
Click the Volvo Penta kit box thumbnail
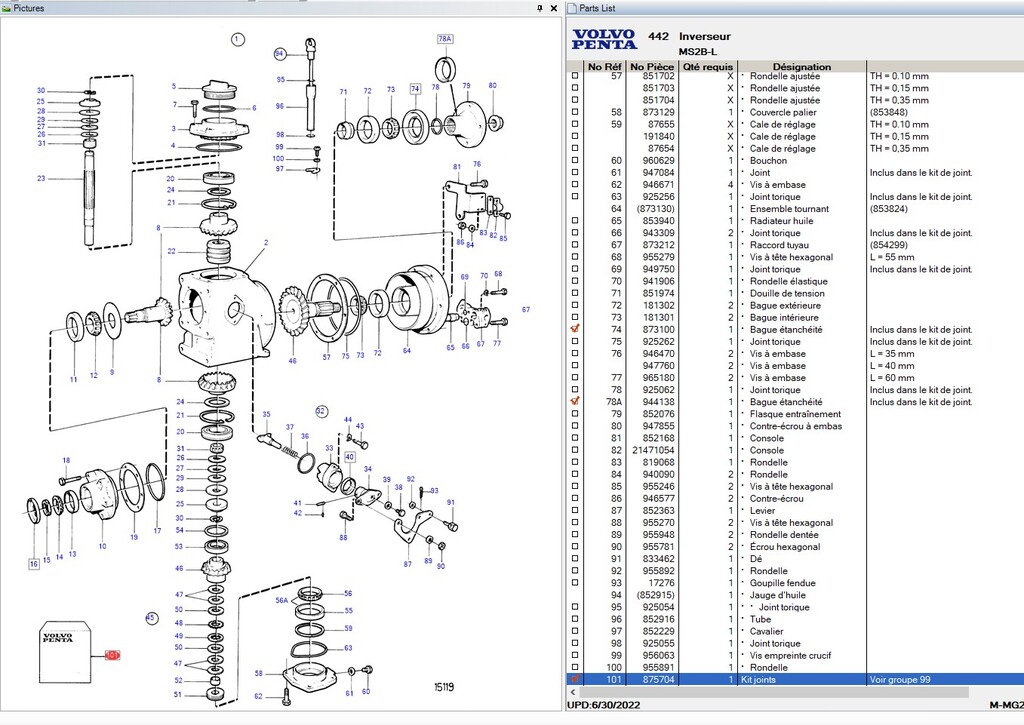(65, 652)
